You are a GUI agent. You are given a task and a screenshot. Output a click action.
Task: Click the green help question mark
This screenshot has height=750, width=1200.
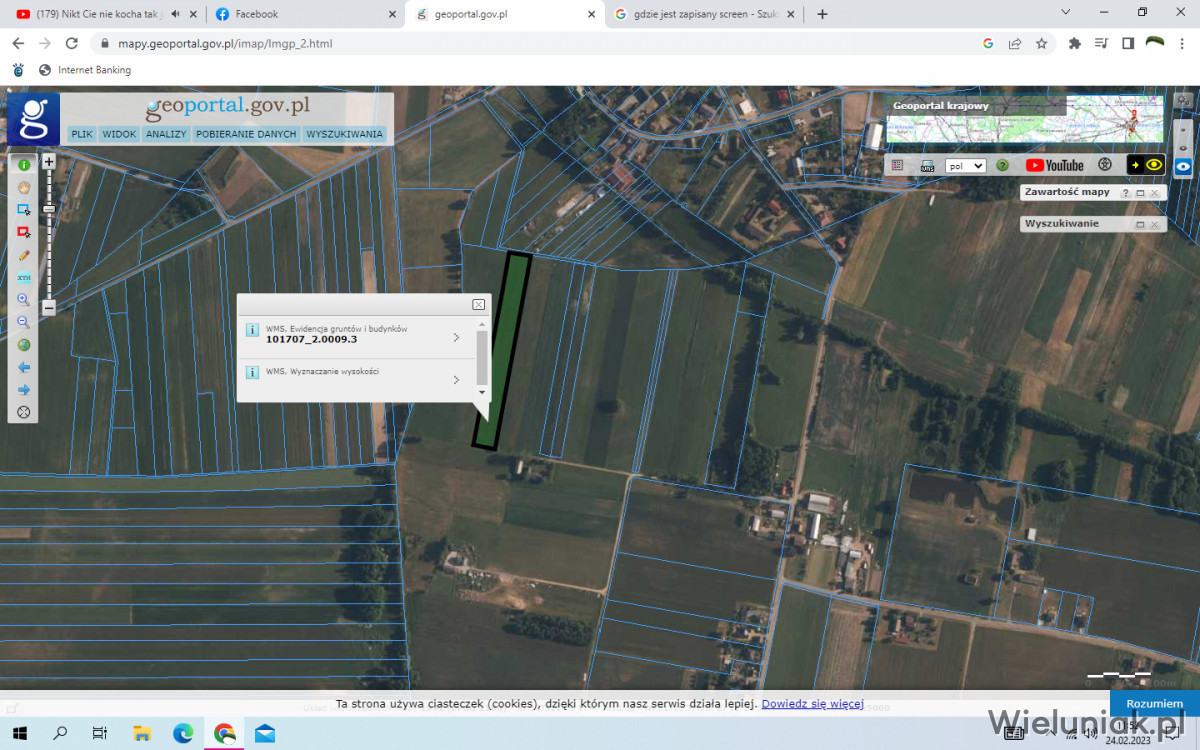(1002, 165)
